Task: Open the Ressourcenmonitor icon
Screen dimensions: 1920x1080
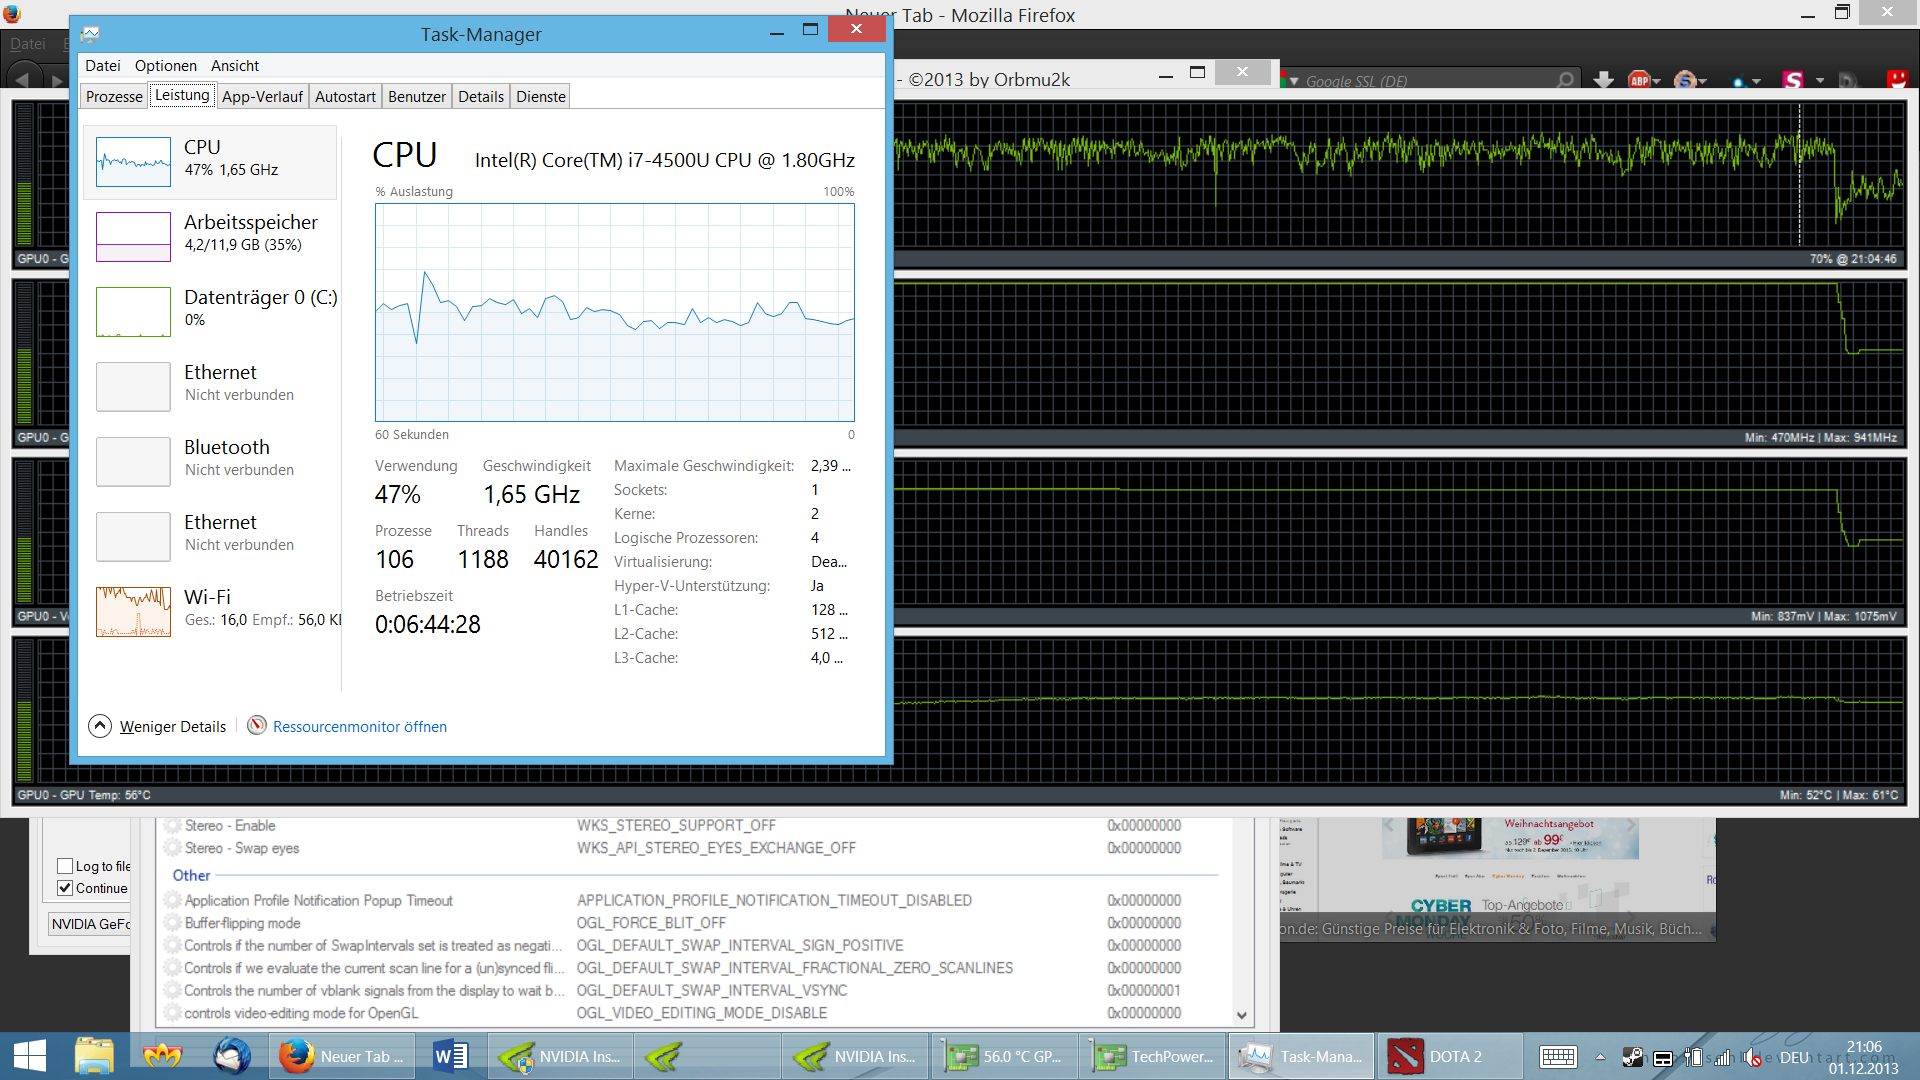Action: tap(257, 726)
